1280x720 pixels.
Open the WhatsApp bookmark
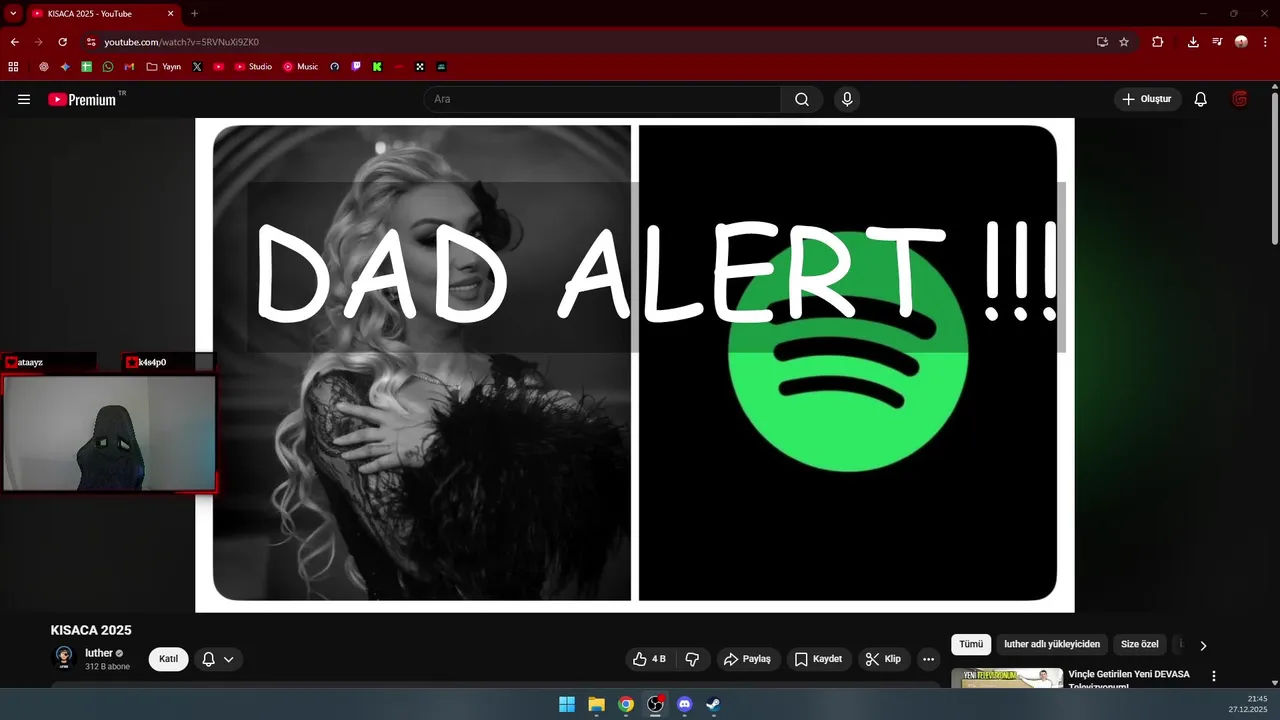[x=108, y=67]
